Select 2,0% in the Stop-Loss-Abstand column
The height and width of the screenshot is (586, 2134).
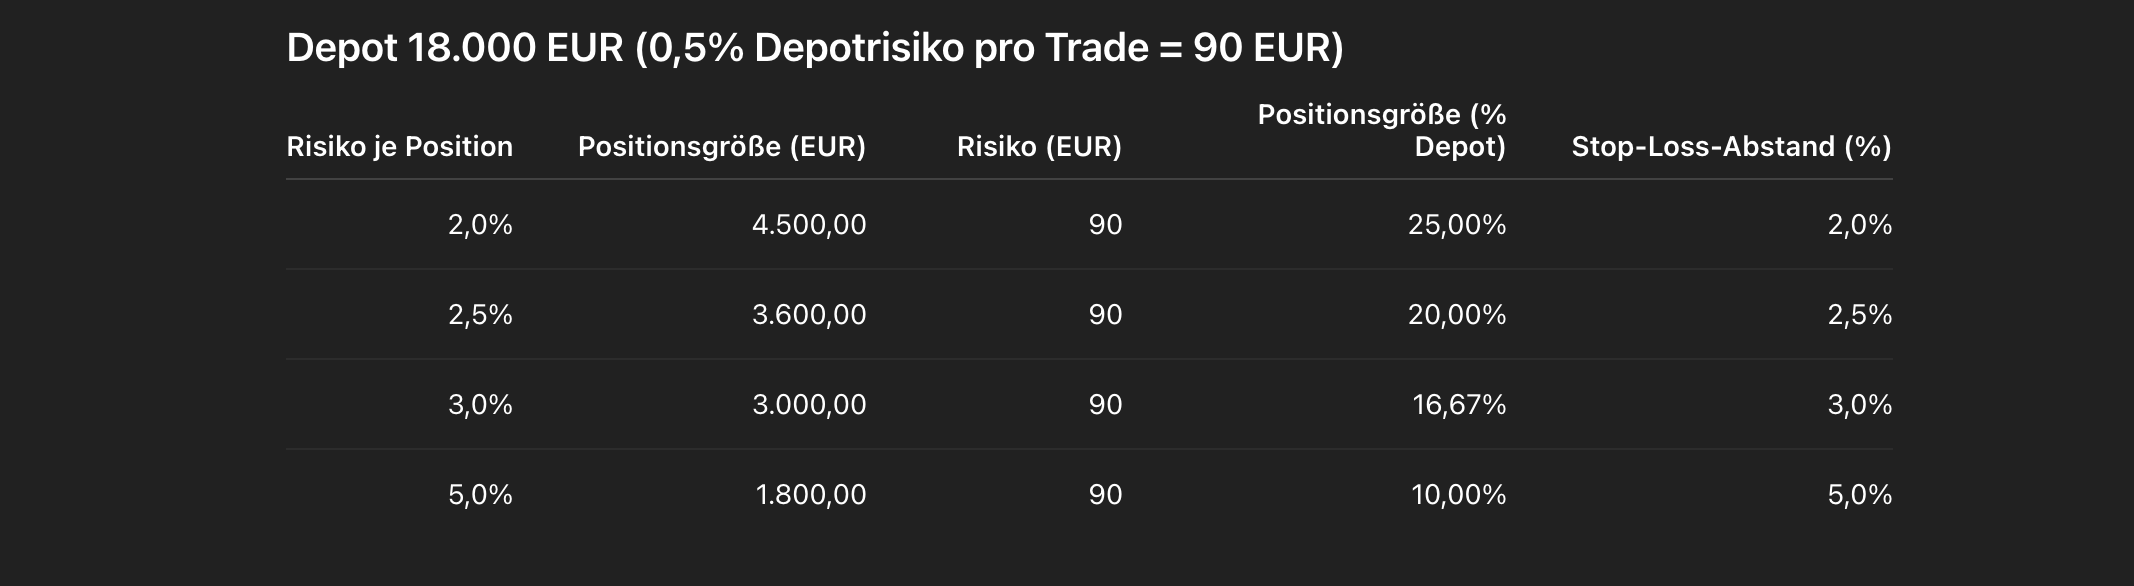1859,225
